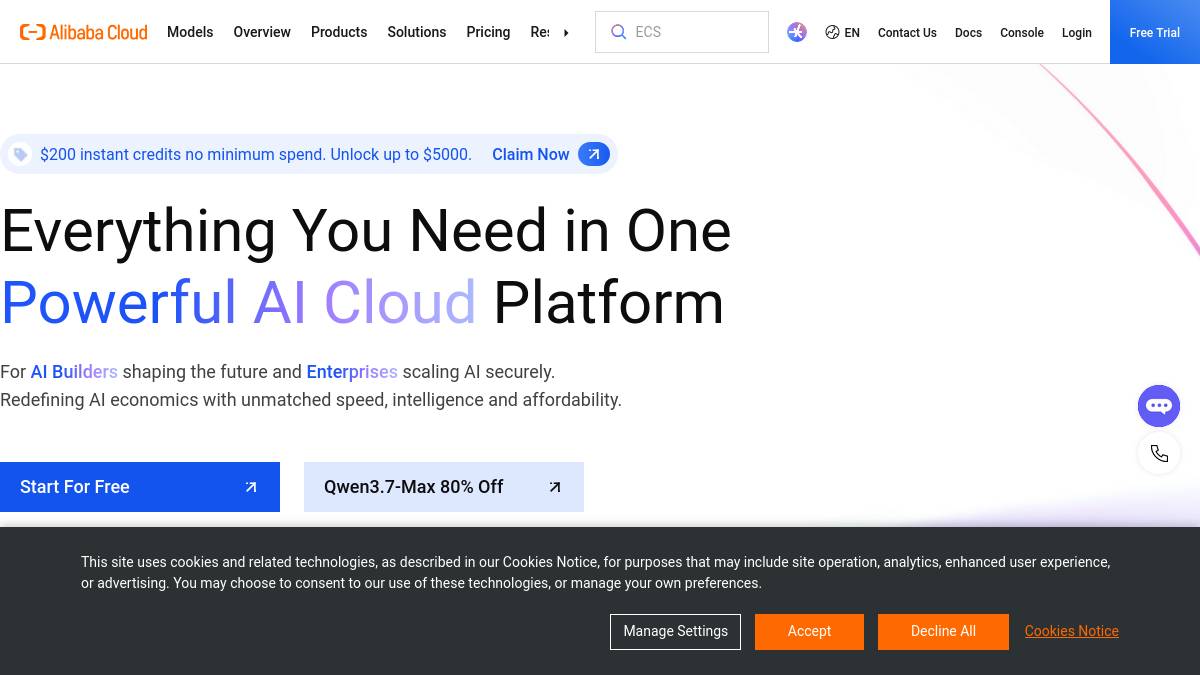The height and width of the screenshot is (675, 1200).
Task: Open the EN language dropdown
Action: (842, 32)
